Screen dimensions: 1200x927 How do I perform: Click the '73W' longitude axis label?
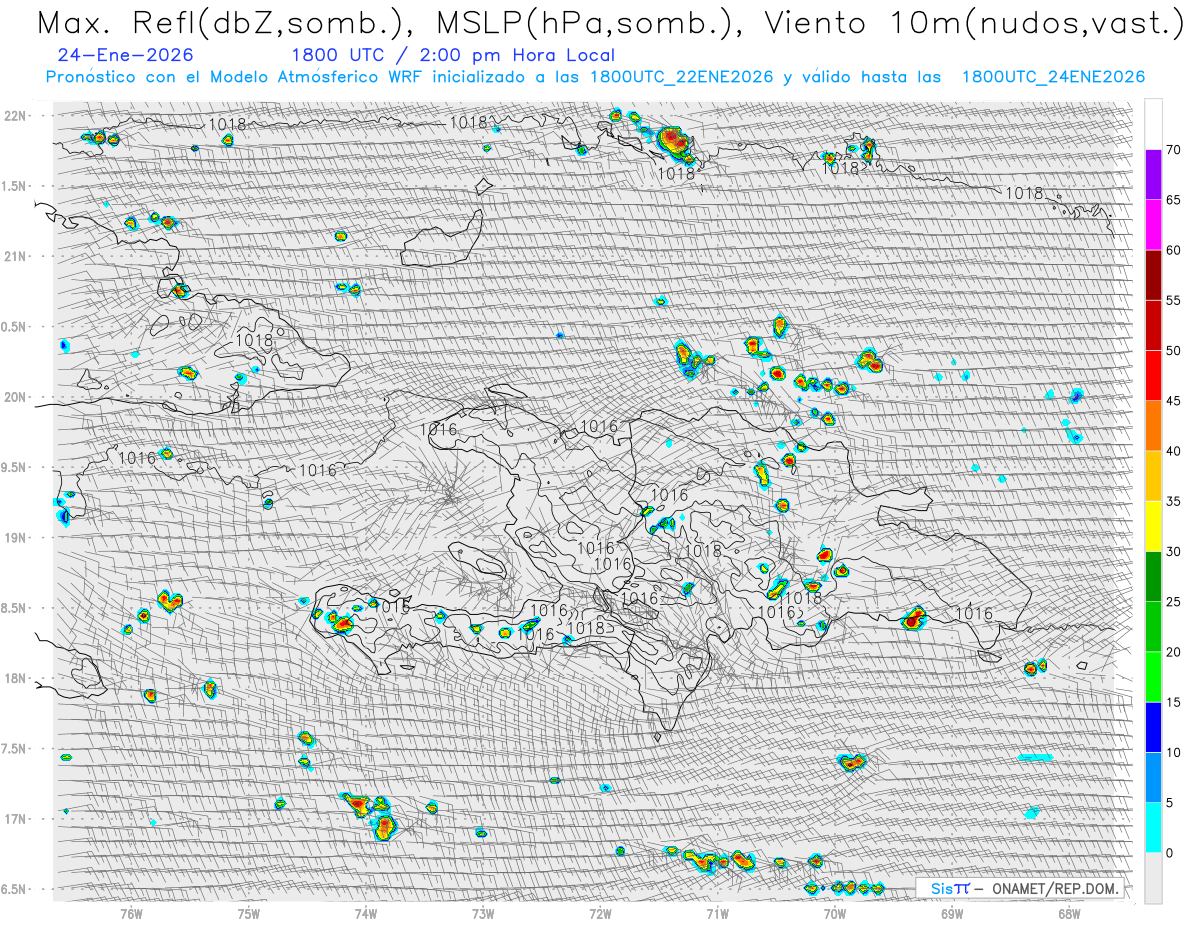click(483, 913)
